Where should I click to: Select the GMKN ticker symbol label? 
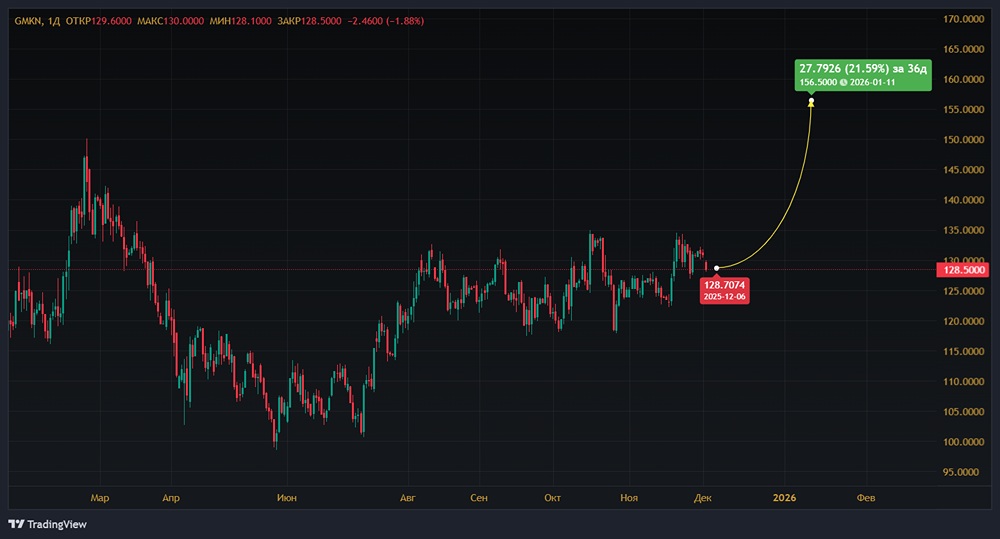click(x=27, y=20)
